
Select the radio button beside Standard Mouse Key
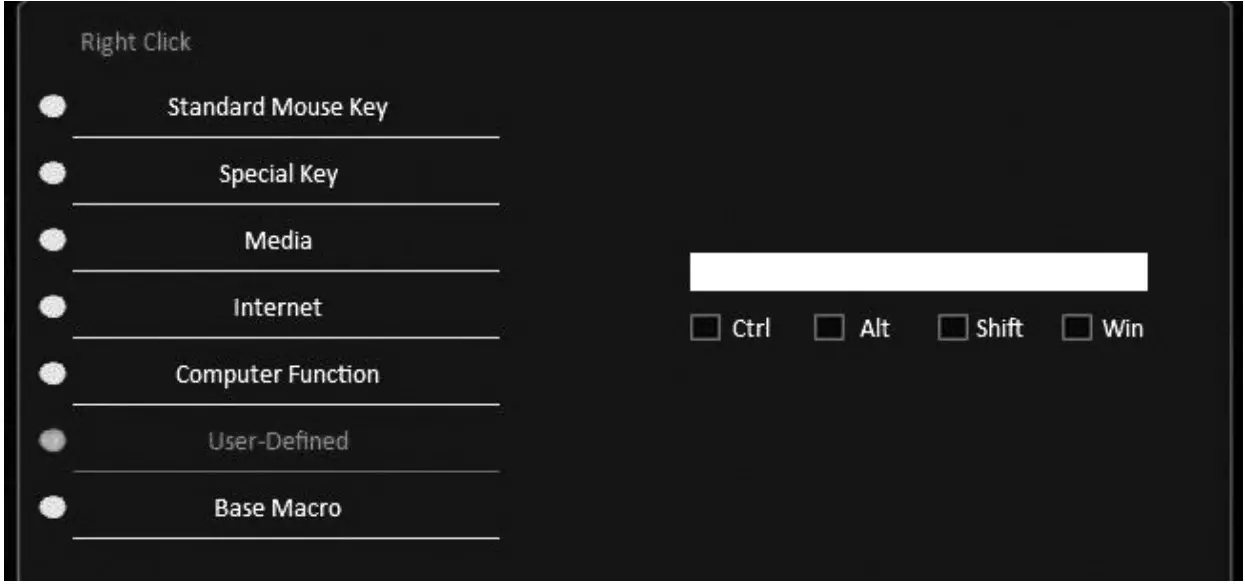[53, 106]
